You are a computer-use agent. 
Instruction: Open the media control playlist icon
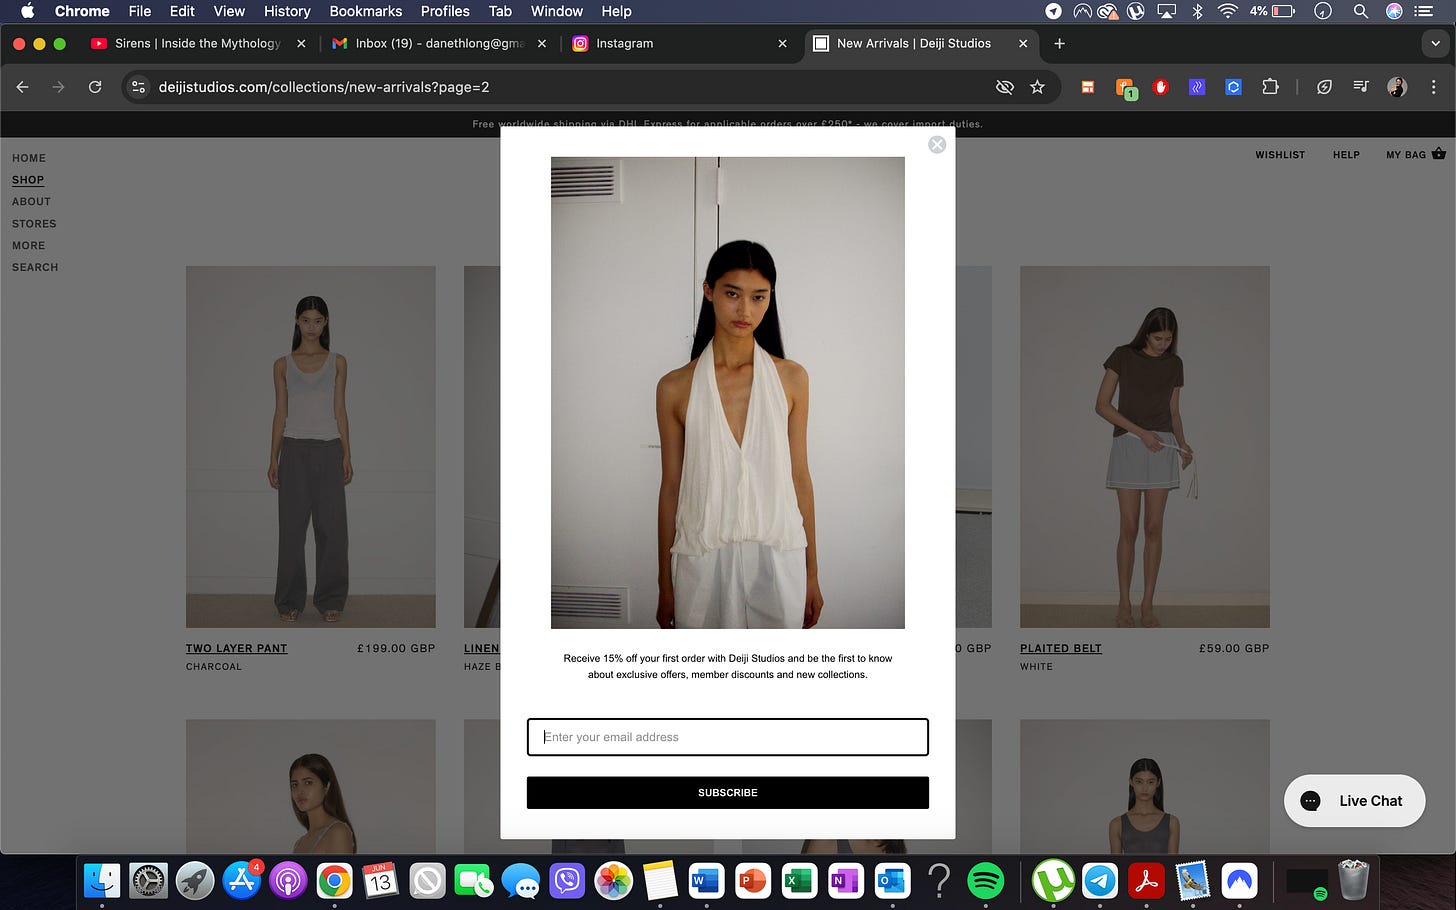pyautogui.click(x=1360, y=87)
